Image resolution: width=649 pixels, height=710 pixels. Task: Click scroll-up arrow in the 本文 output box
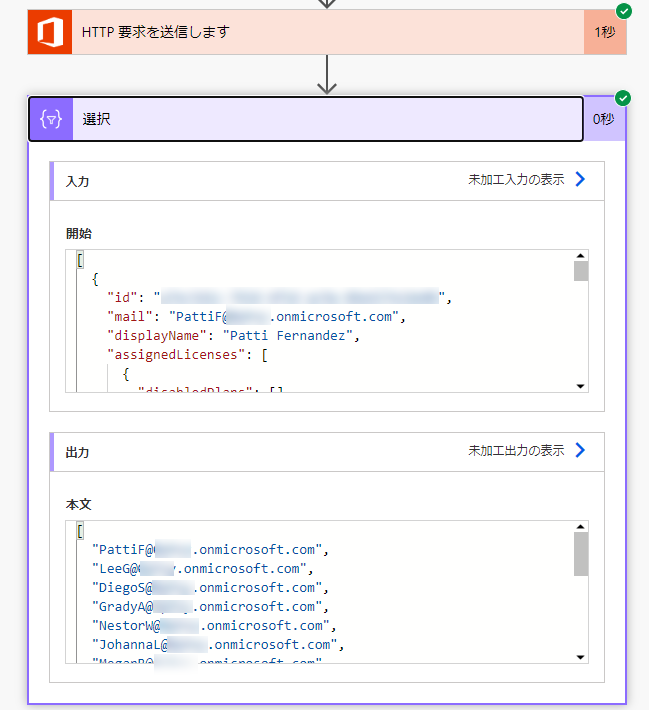click(x=581, y=527)
